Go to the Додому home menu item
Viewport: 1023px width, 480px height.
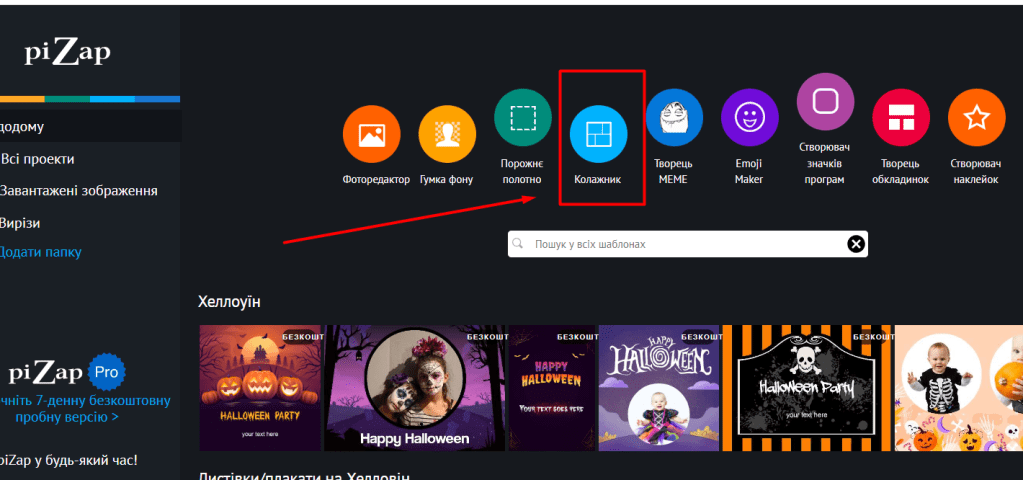(x=24, y=127)
